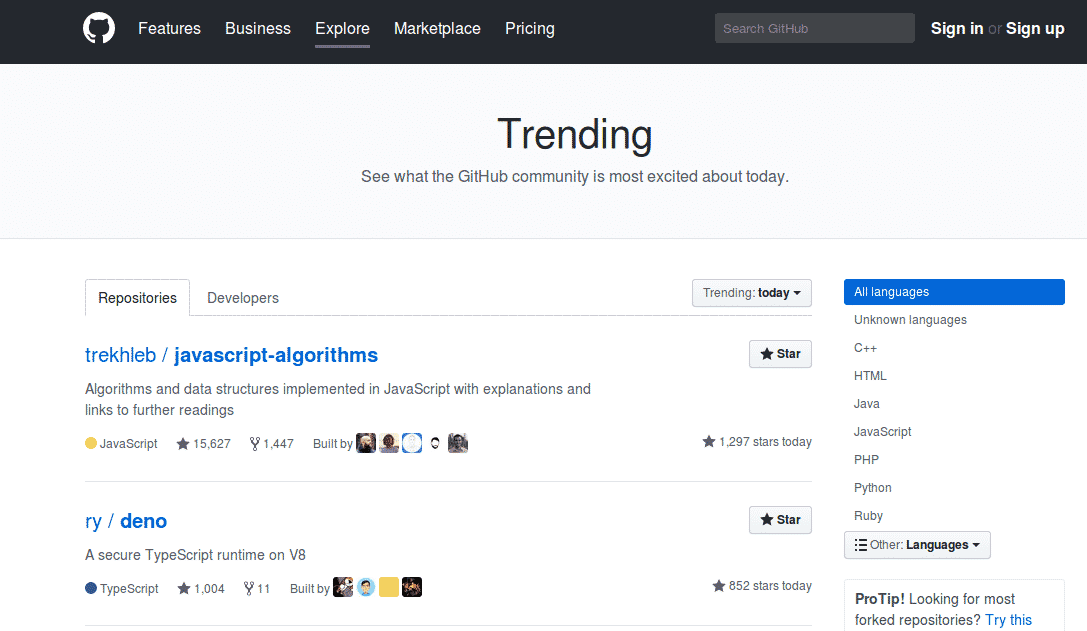Open Business in the top navigation
This screenshot has width=1087, height=631.
click(x=258, y=28)
